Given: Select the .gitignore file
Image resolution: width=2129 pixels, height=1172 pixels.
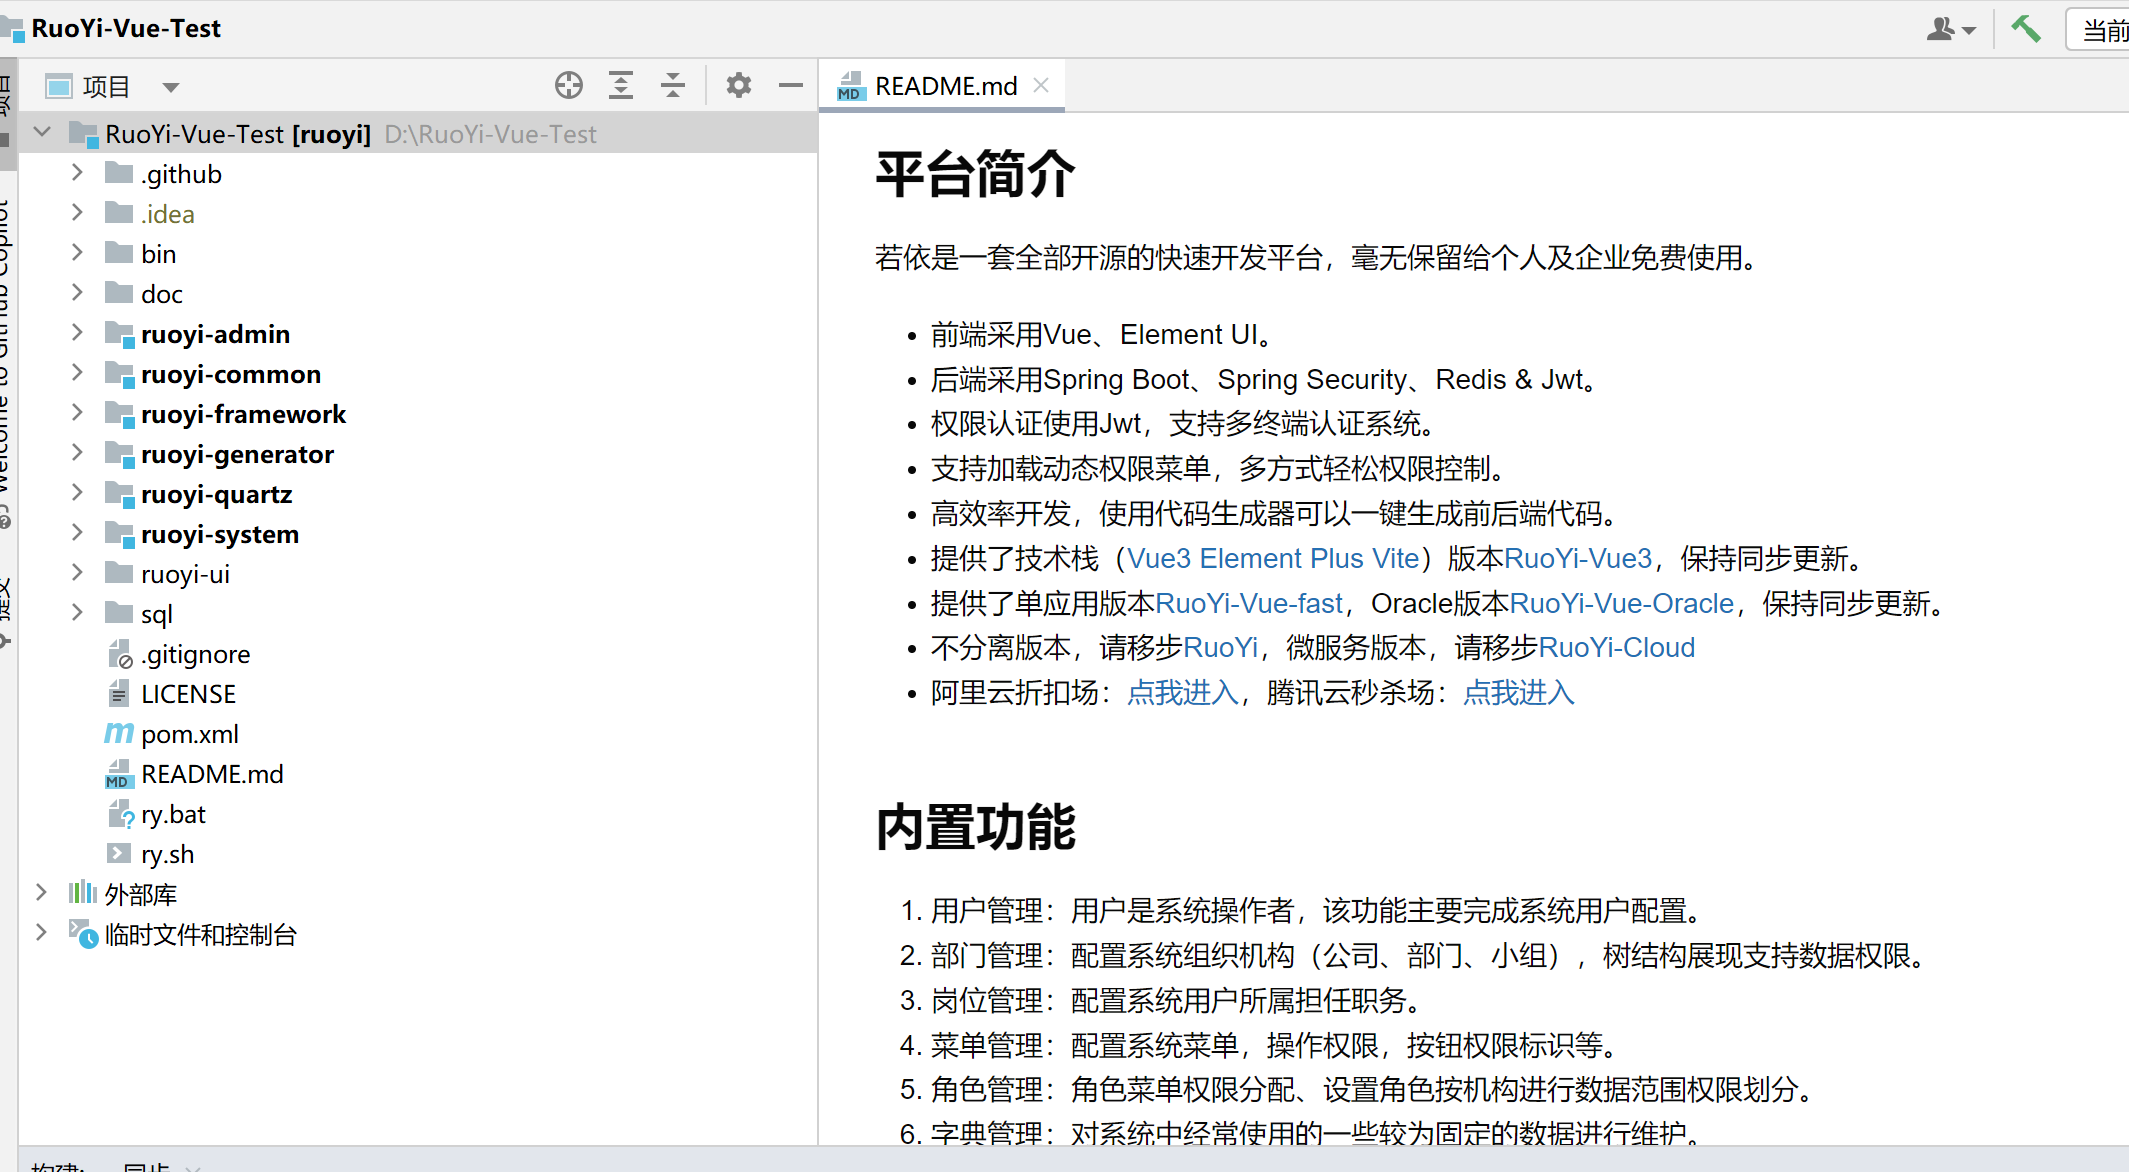Looking at the screenshot, I should (x=195, y=654).
